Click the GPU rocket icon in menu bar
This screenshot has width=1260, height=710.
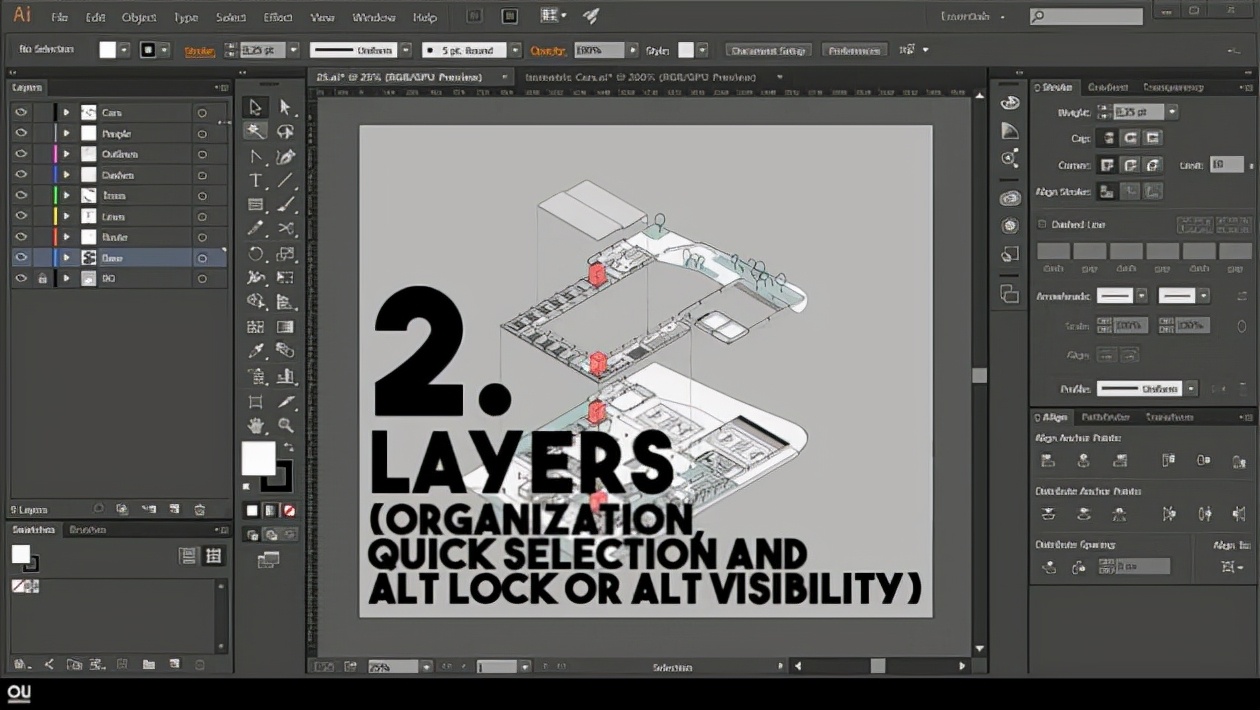[x=590, y=16]
